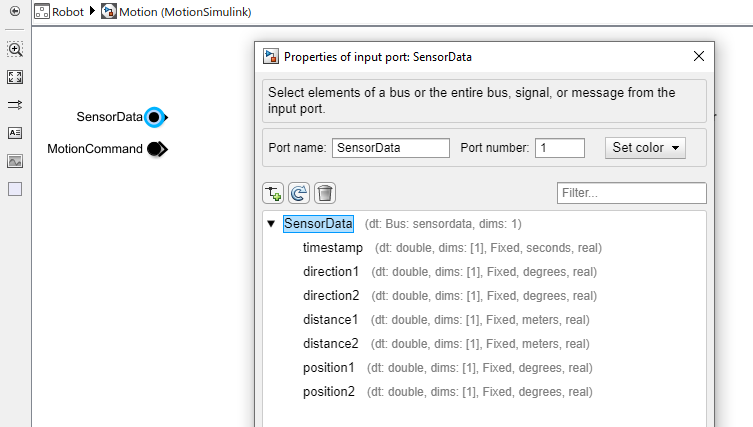Screen dimensions: 753x427
Task: Click the double-arrow icon in the palette
Action: click(15, 105)
